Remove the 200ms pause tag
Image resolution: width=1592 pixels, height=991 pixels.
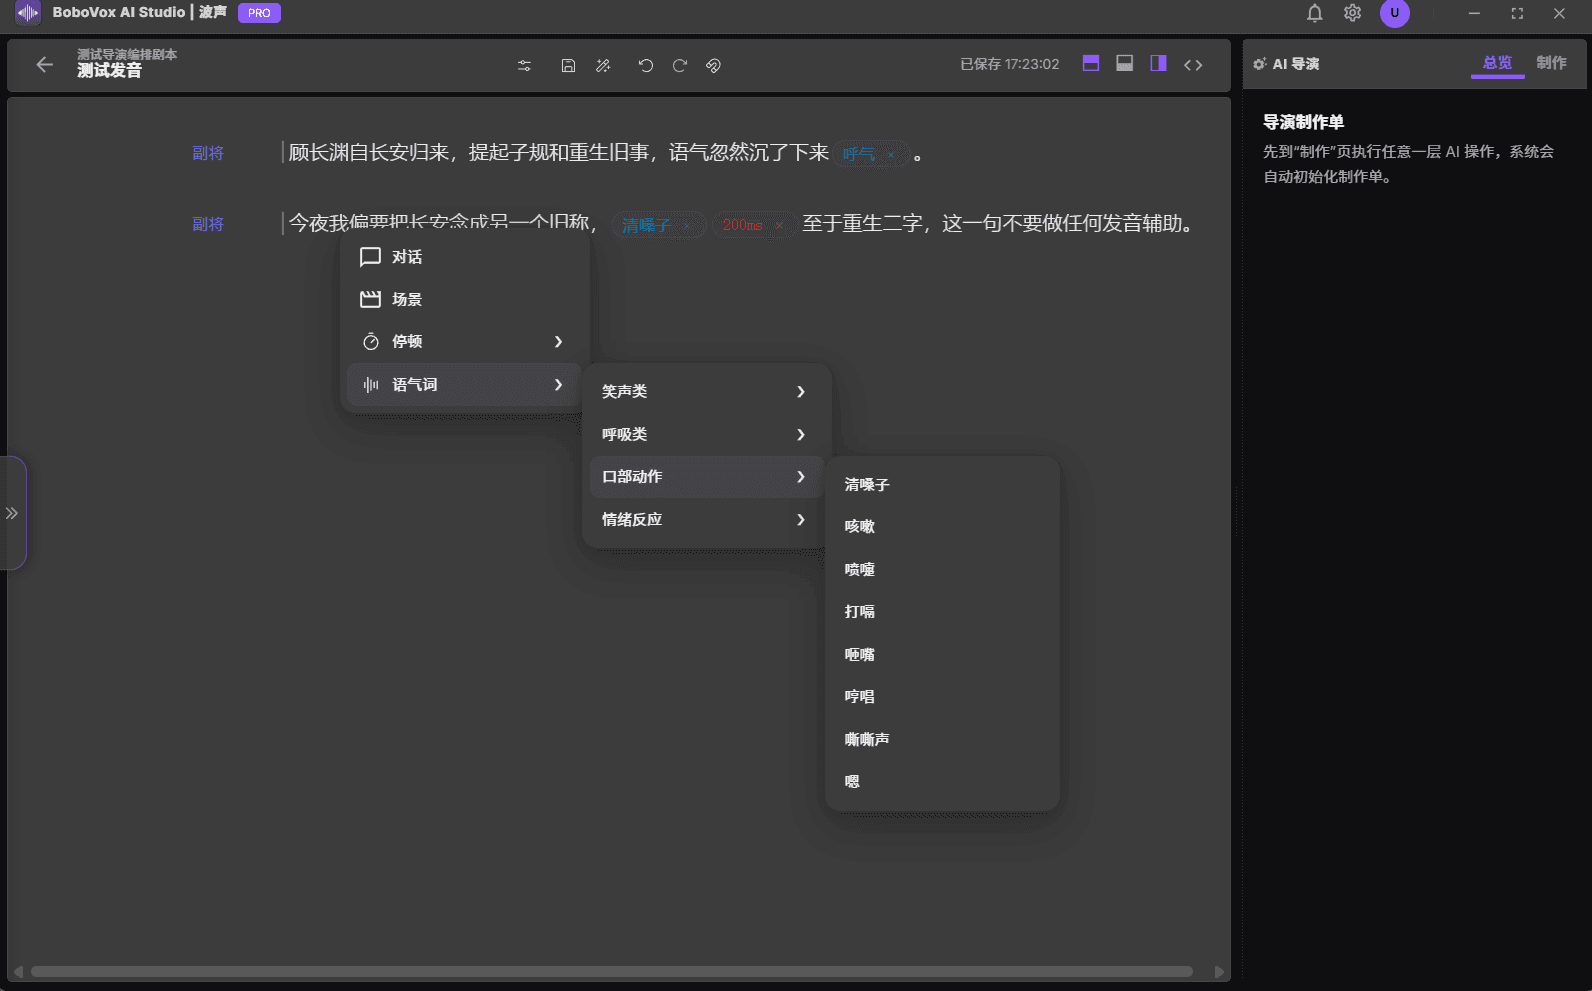tap(779, 226)
